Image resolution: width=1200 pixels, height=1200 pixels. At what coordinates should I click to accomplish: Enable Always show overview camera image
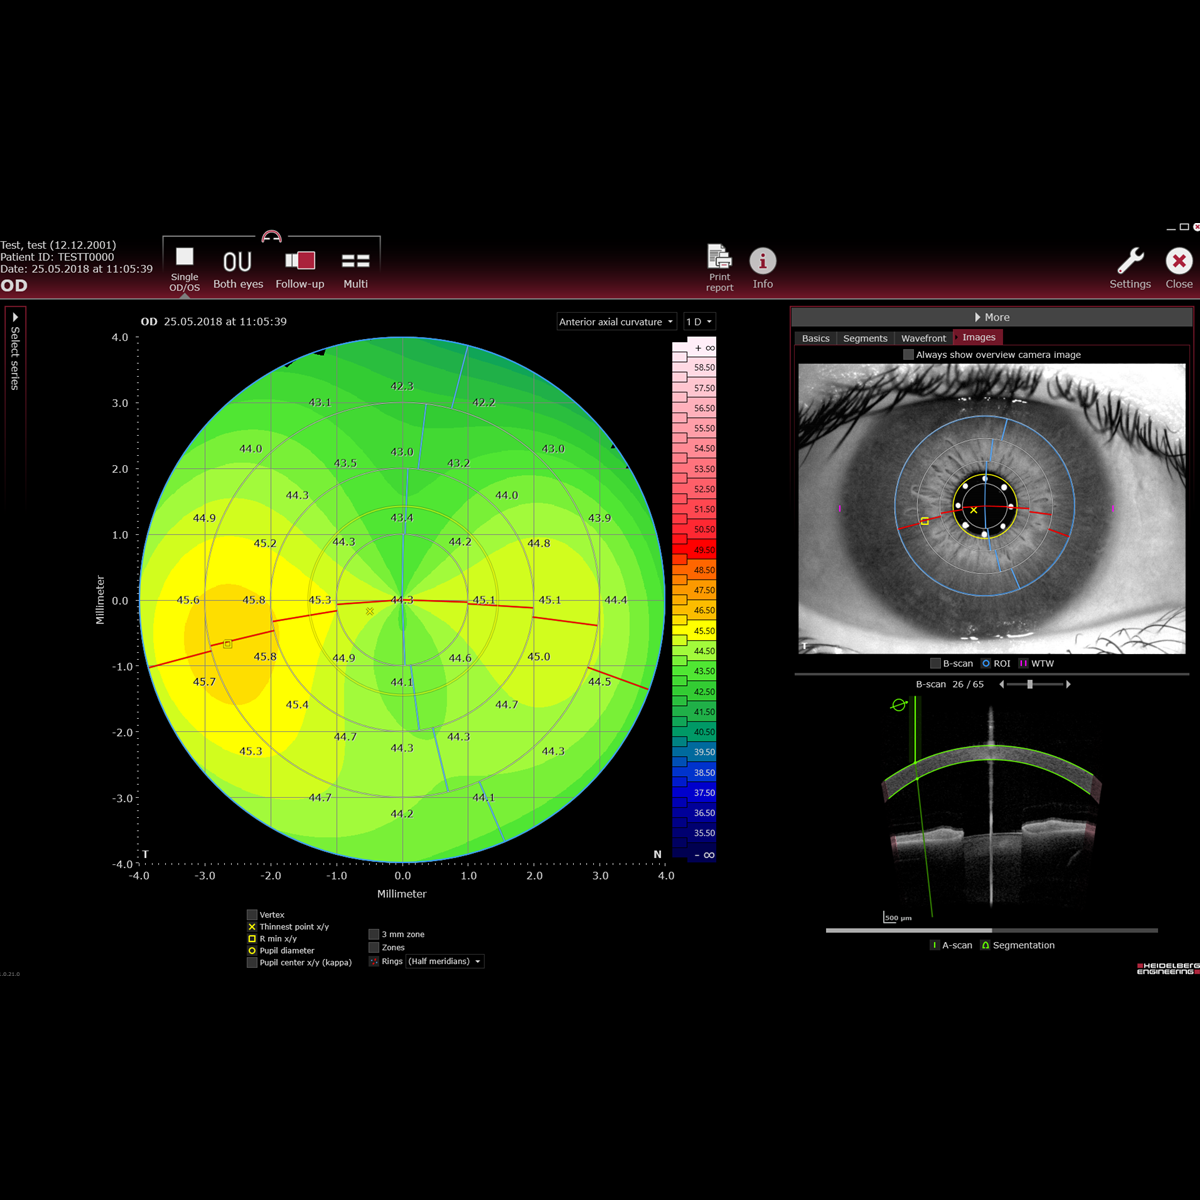click(908, 355)
